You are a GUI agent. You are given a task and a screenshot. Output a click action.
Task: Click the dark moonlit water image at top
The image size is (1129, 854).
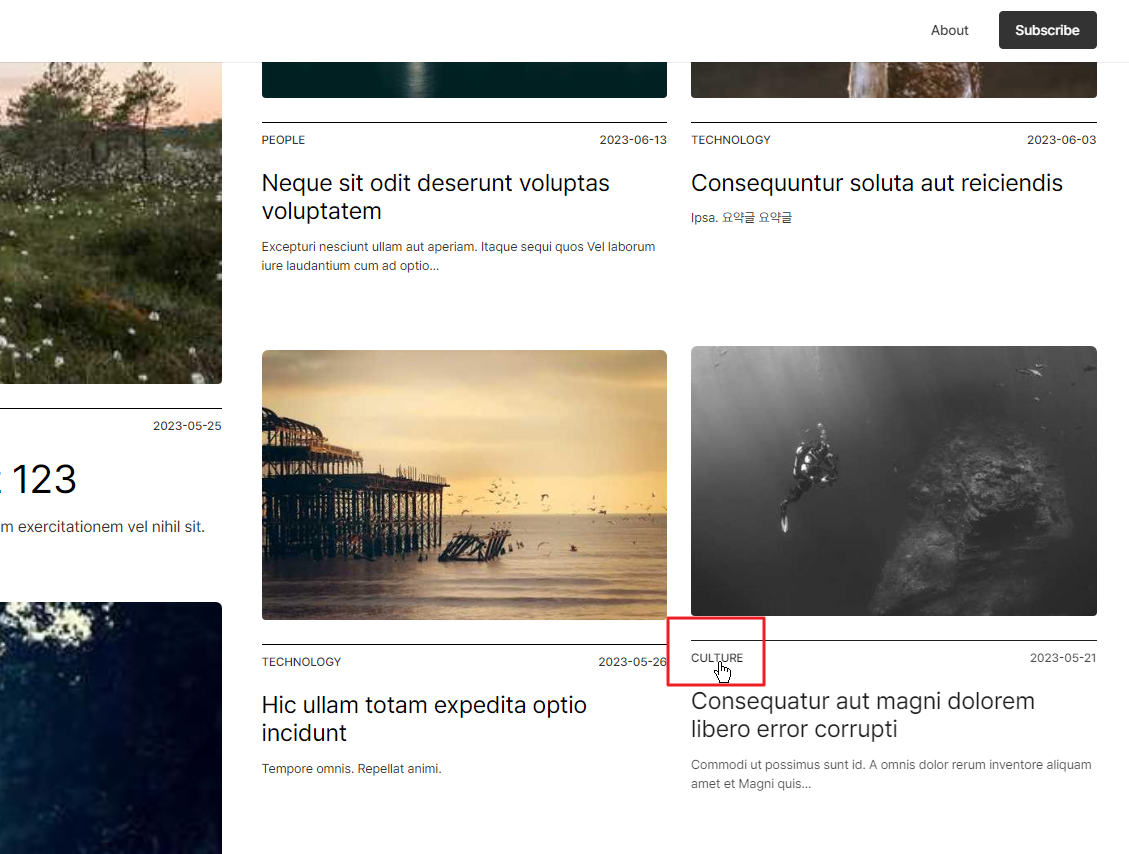[x=464, y=80]
